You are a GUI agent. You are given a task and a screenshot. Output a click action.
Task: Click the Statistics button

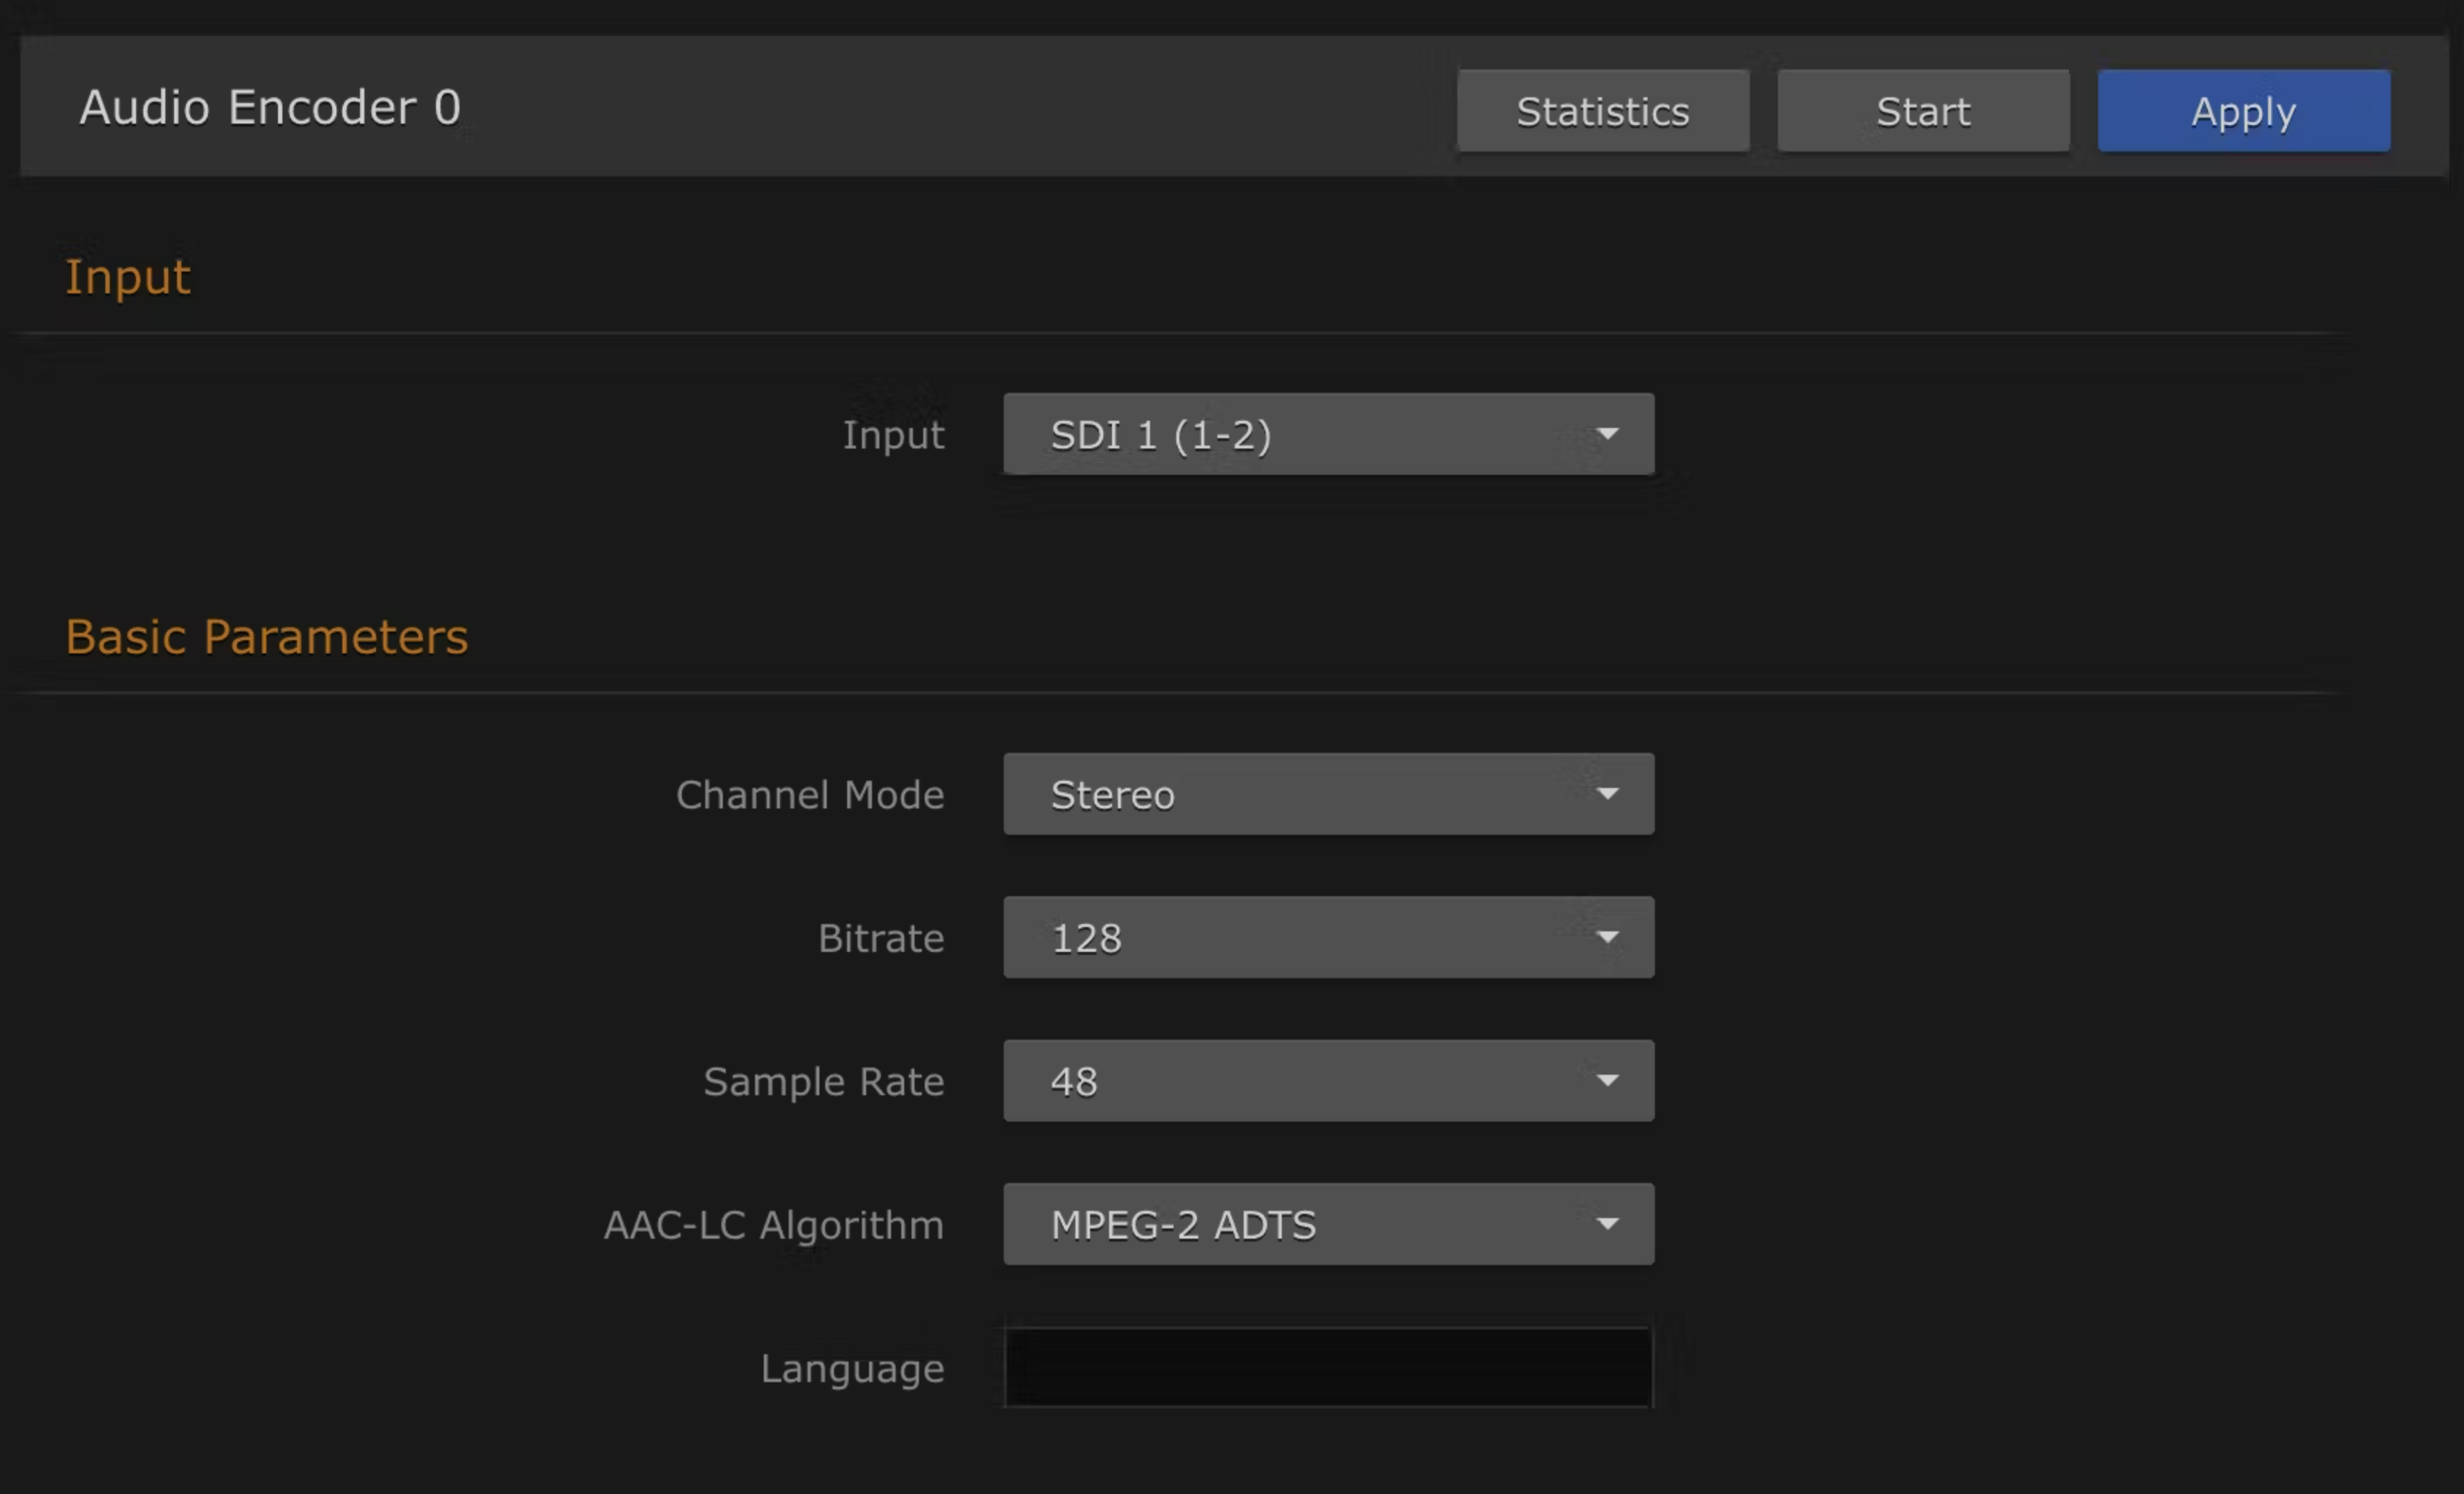pyautogui.click(x=1603, y=111)
